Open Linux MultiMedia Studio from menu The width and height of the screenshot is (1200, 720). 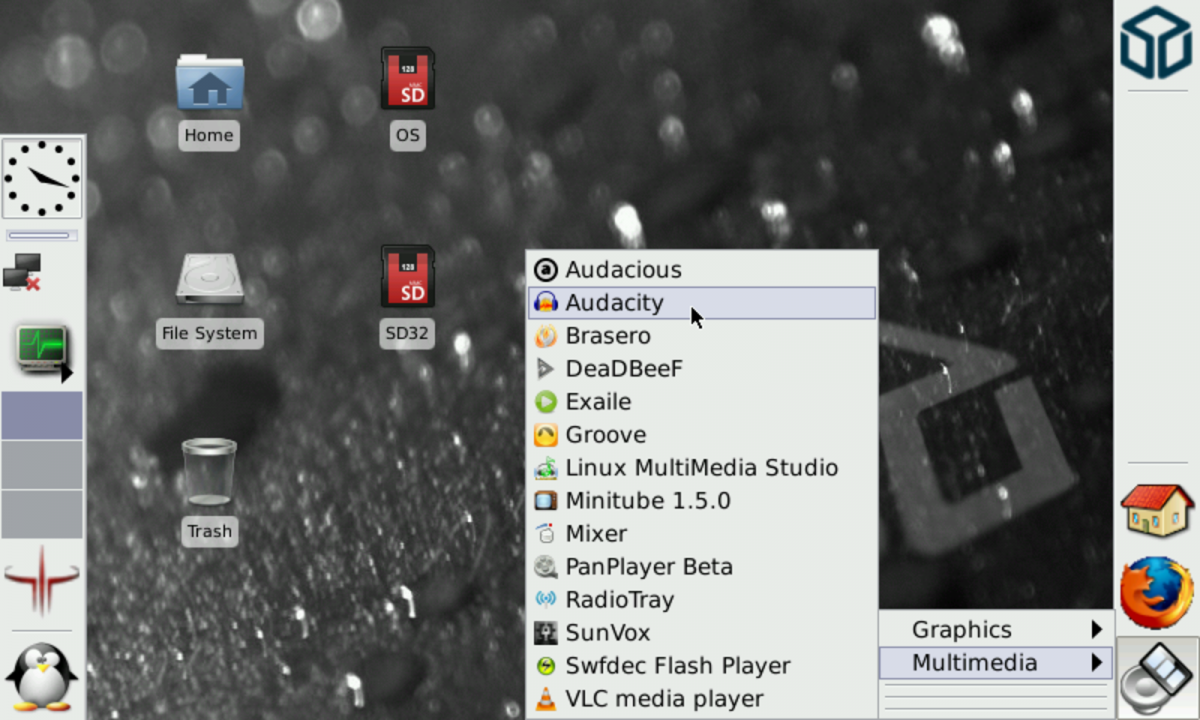(701, 468)
